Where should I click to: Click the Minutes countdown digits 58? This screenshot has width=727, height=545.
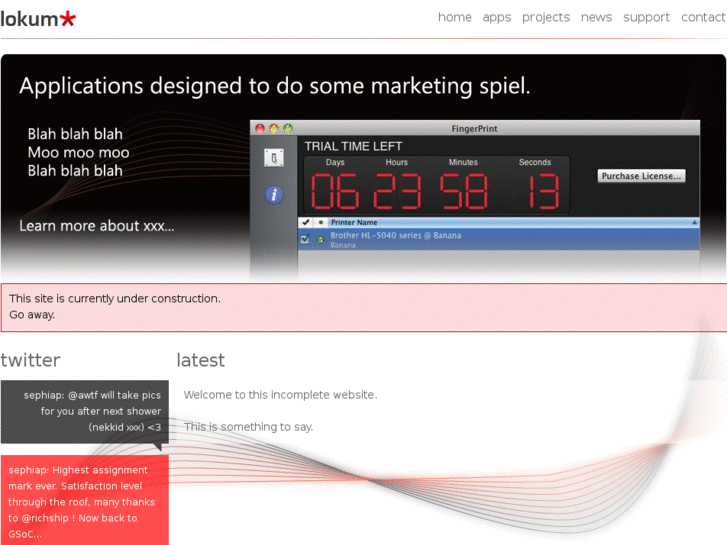(x=463, y=191)
